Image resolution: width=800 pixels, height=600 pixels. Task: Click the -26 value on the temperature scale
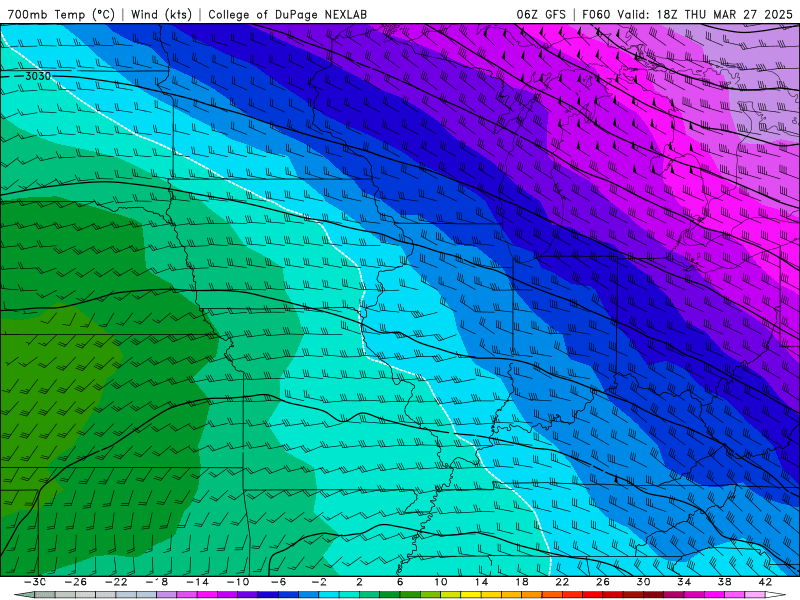click(x=76, y=582)
